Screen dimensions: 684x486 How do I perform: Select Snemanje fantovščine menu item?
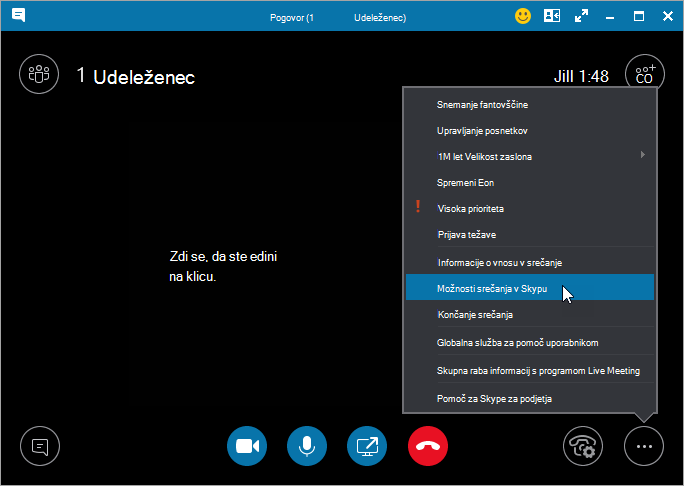(530, 105)
